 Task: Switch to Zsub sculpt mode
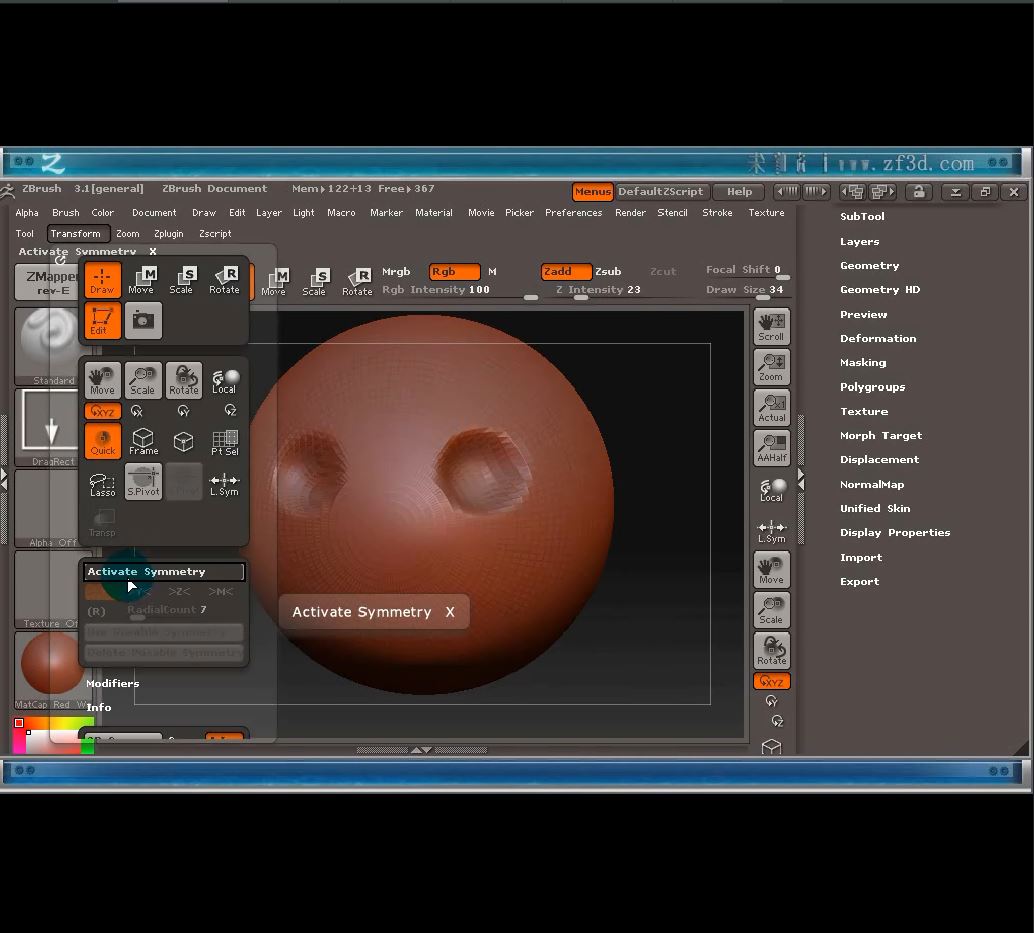[608, 272]
